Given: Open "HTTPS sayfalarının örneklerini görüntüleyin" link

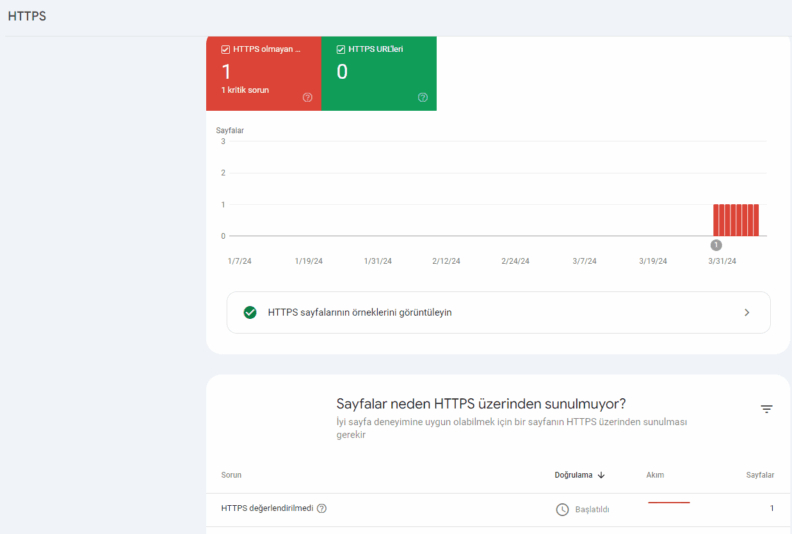Looking at the screenshot, I should (x=360, y=312).
